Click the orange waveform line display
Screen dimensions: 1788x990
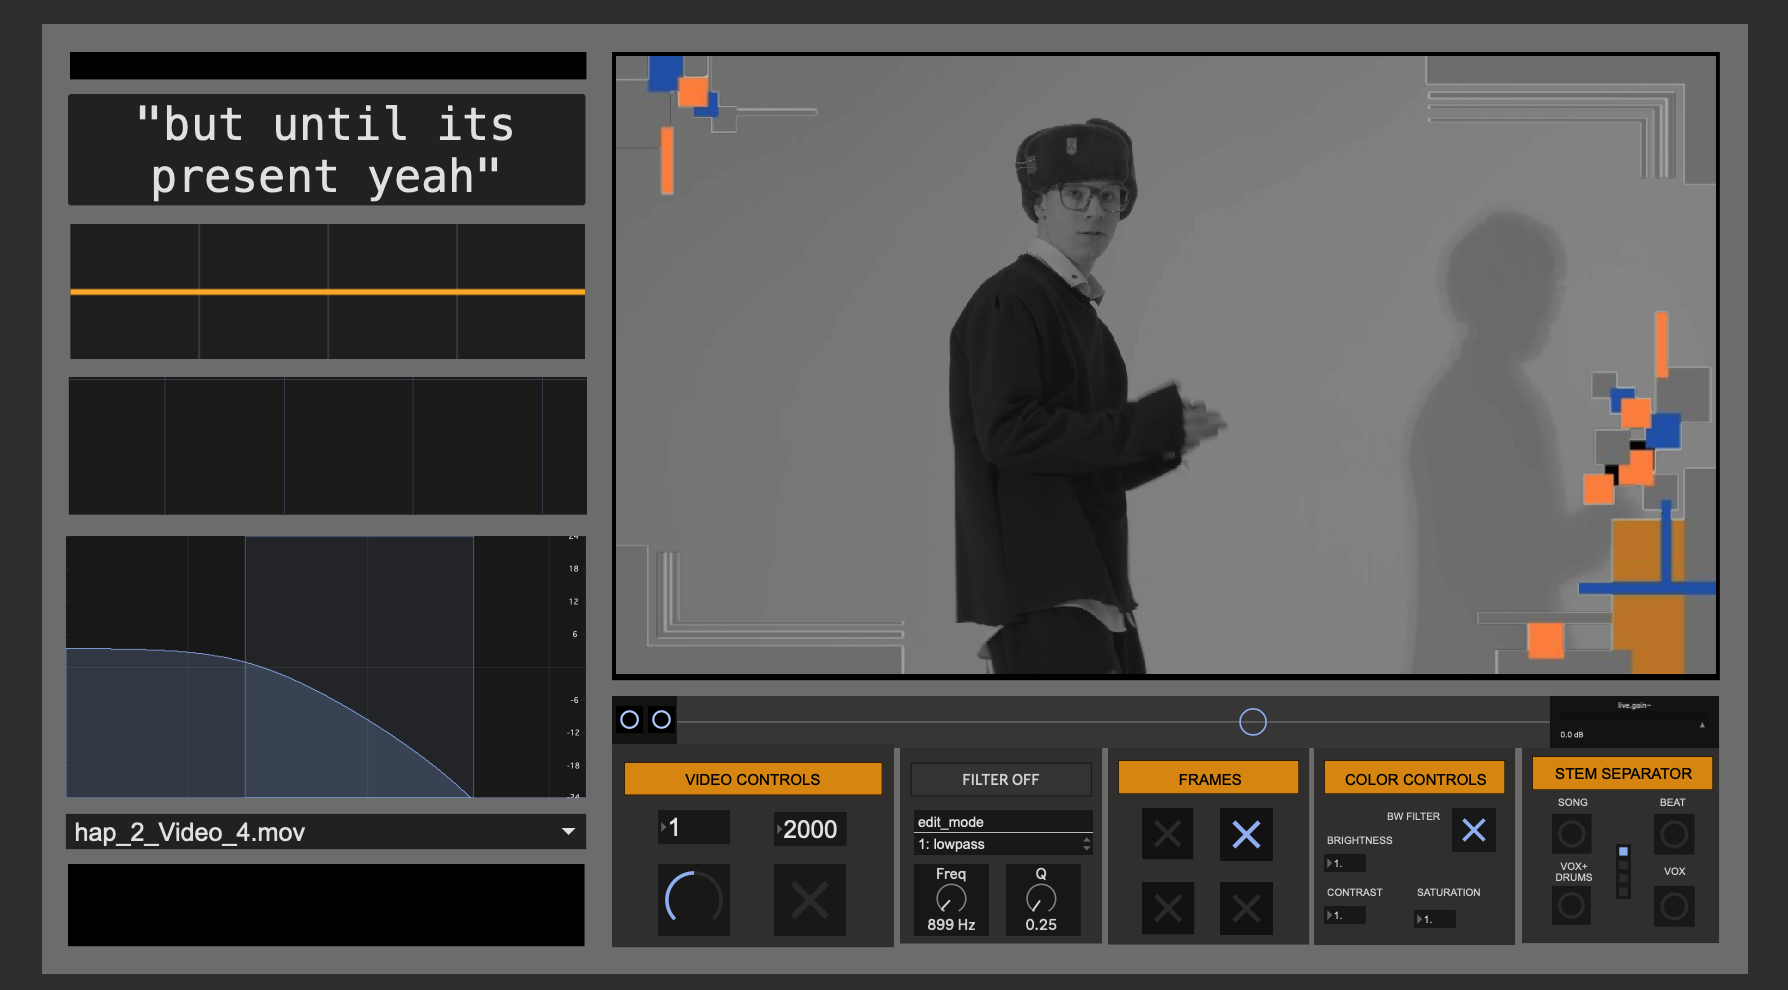click(327, 291)
